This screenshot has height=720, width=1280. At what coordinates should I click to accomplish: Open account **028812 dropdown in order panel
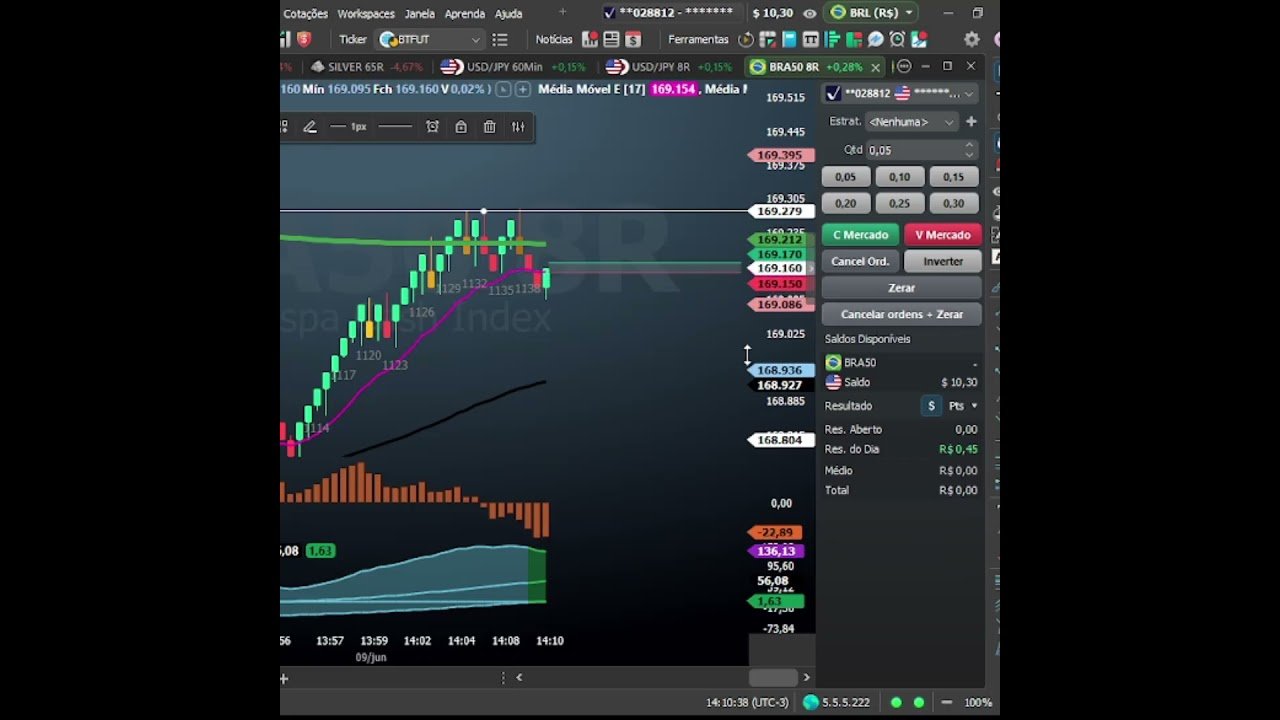(x=900, y=93)
